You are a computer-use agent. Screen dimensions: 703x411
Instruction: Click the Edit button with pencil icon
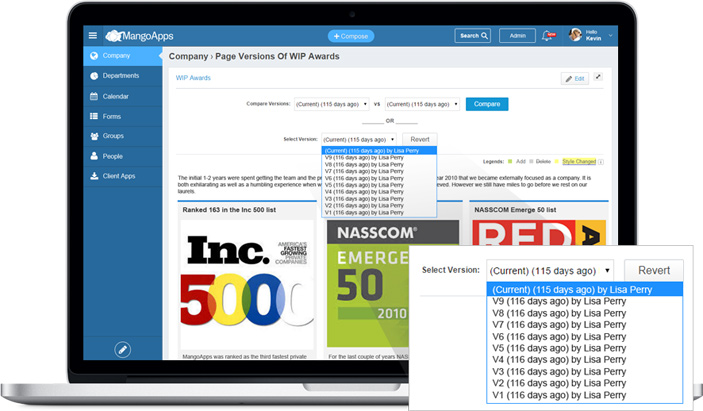click(x=574, y=79)
